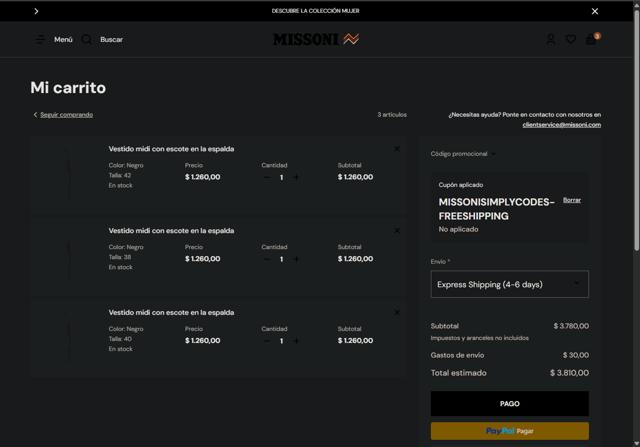Click the order Subtotal value $ 3.780,00
Image resolution: width=640 pixels, height=447 pixels.
(x=571, y=326)
